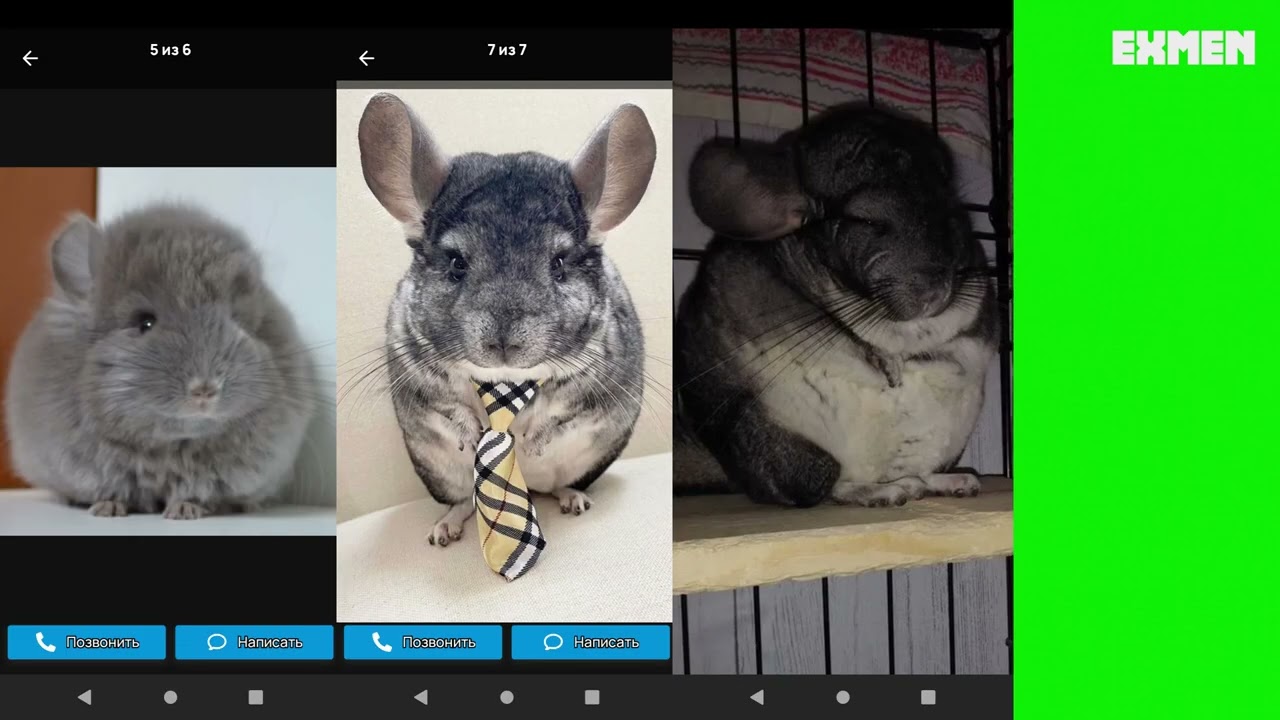This screenshot has width=1280, height=720.
Task: Tap Android back triangle on the 7 из 7 screen
Action: (x=420, y=697)
